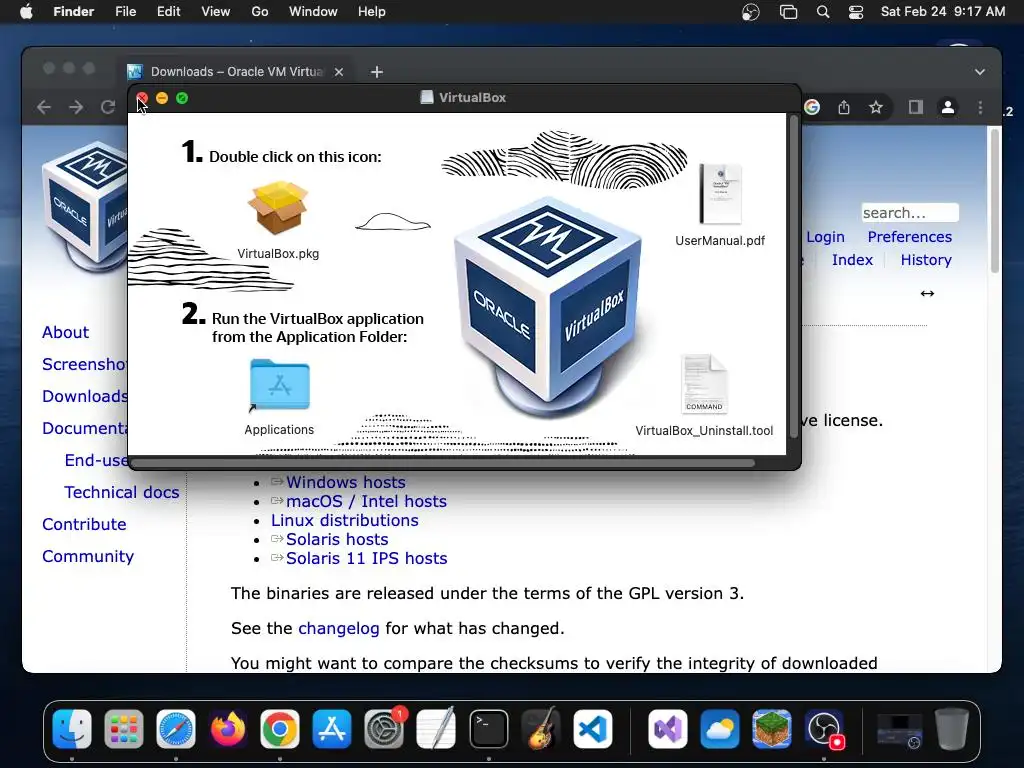The height and width of the screenshot is (768, 1024).
Task: Open TextEdit from the Dock
Action: coord(436,728)
